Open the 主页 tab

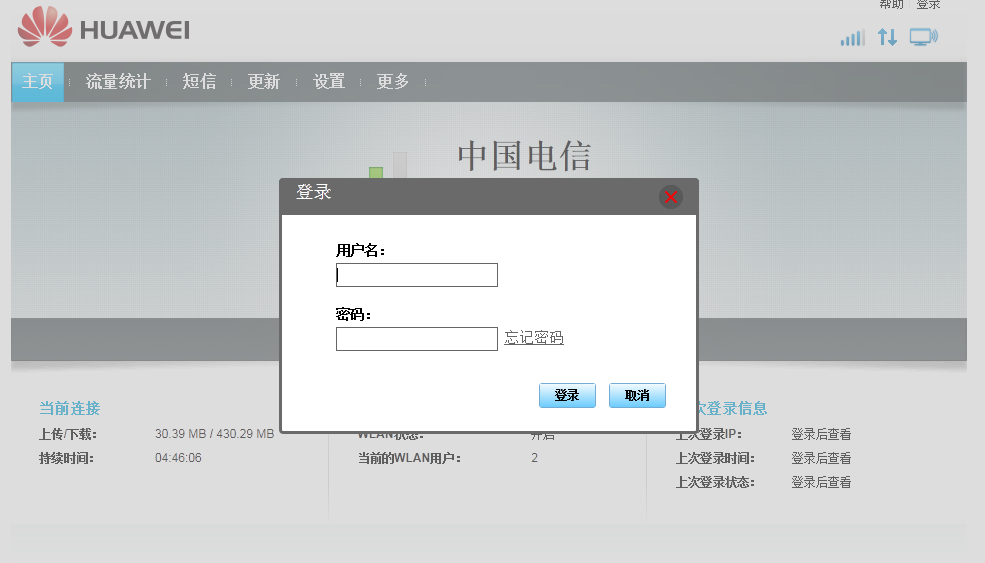(38, 82)
